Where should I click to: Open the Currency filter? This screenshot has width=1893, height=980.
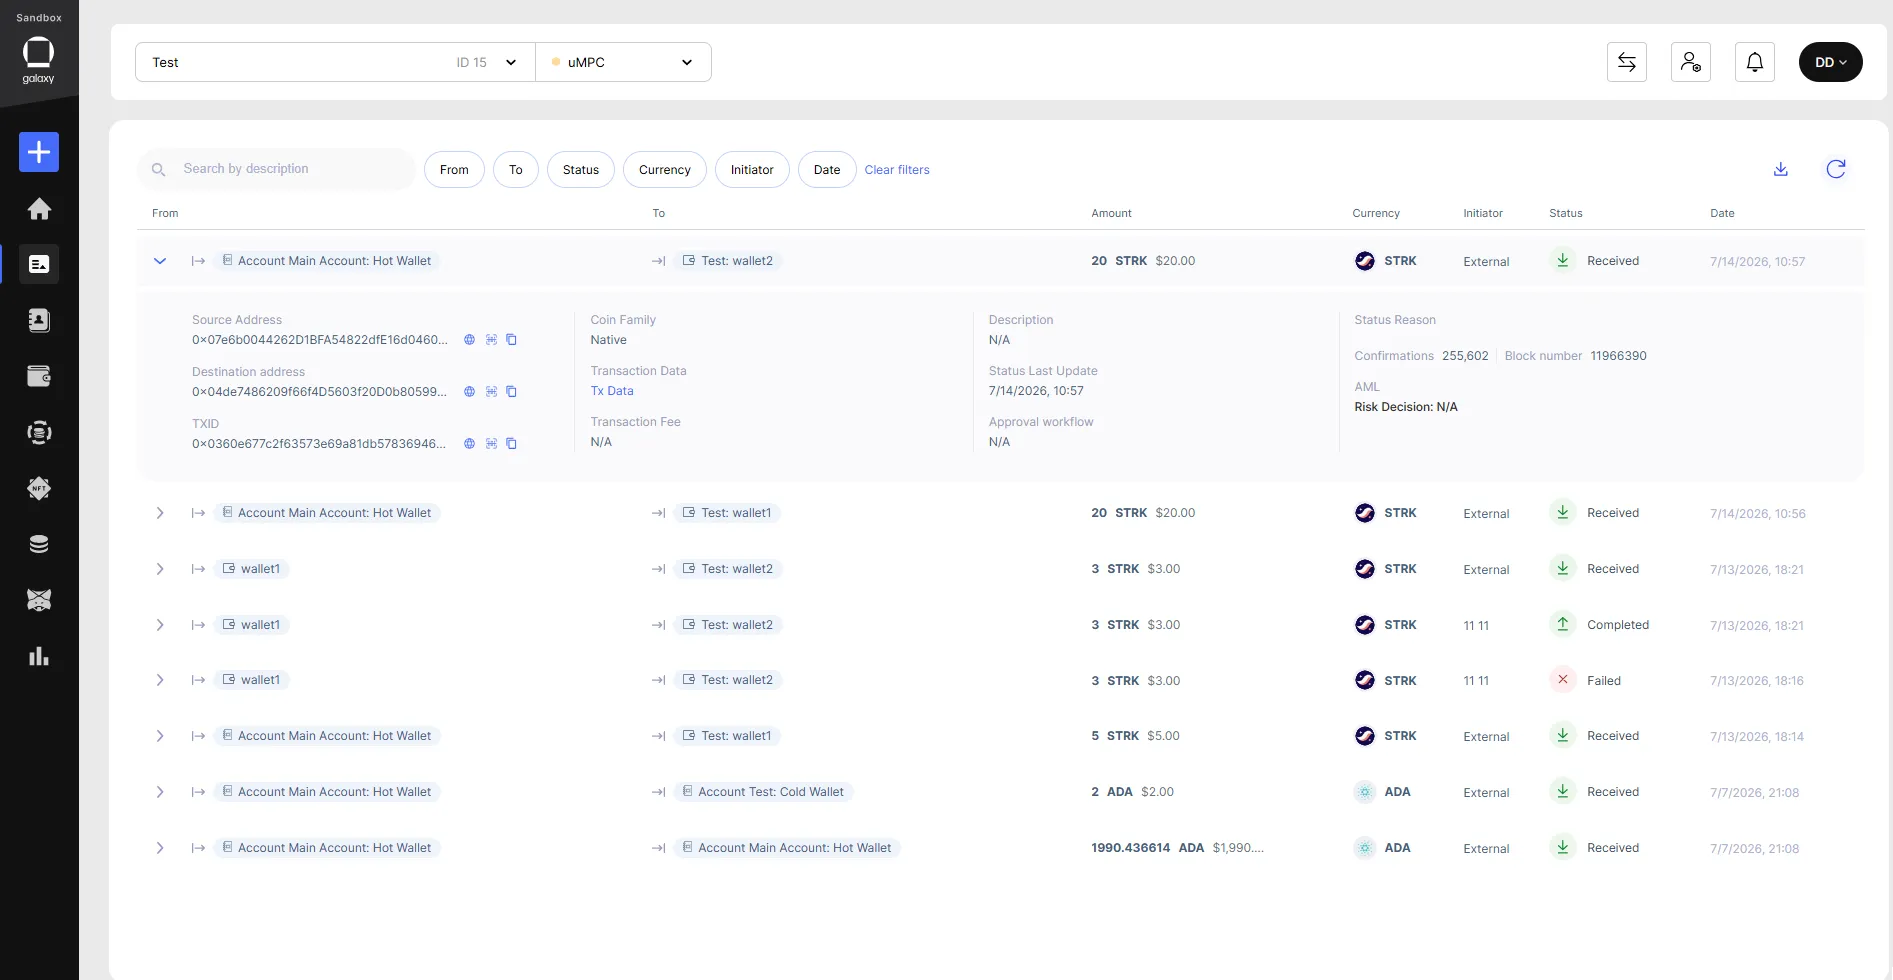click(665, 170)
